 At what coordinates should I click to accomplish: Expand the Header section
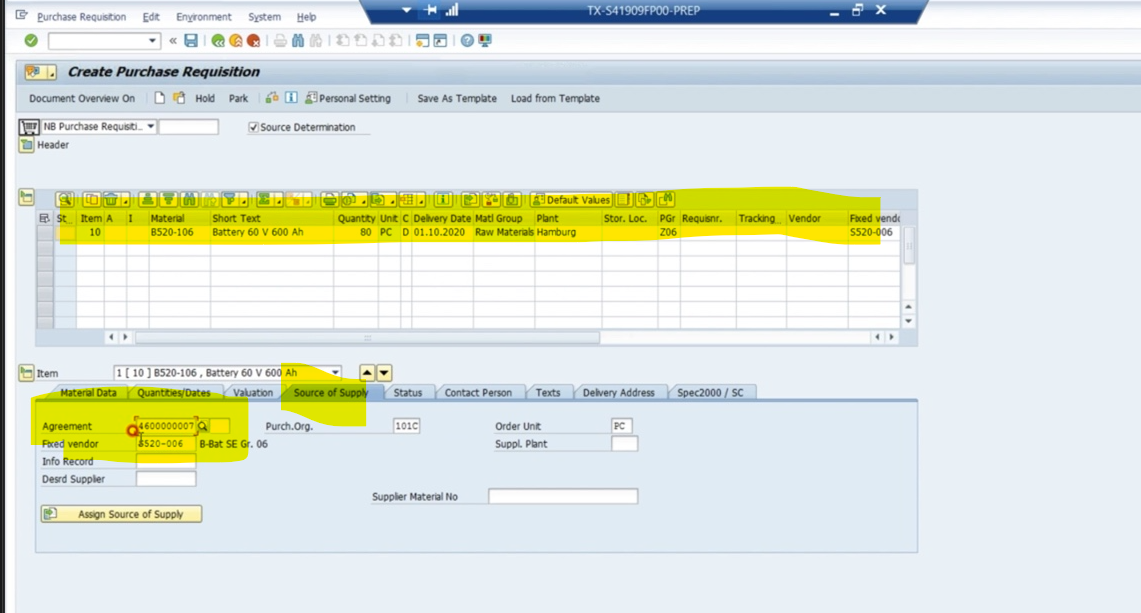click(x=27, y=145)
